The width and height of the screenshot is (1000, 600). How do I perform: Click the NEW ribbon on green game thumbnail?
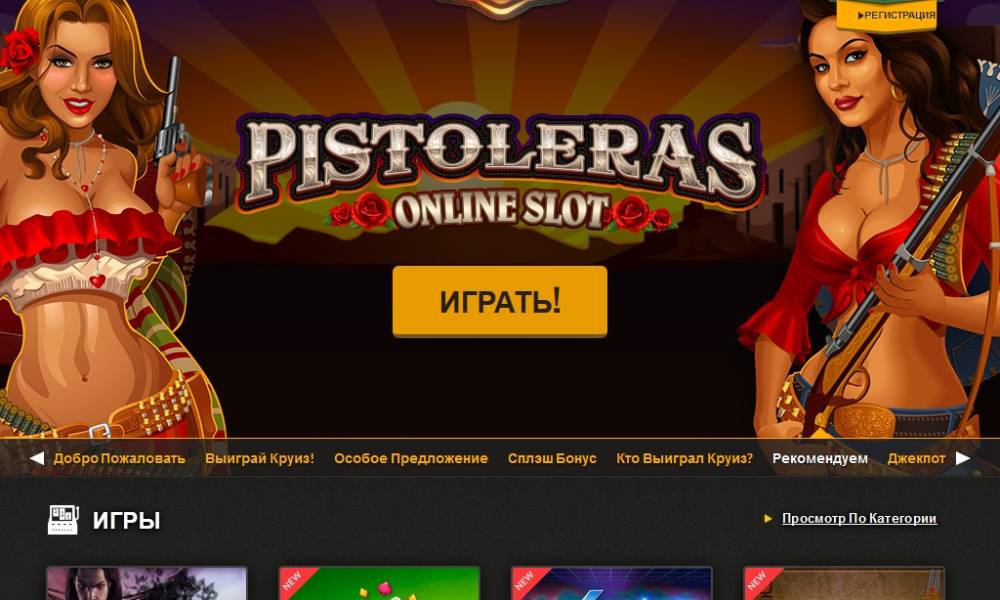[x=295, y=582]
